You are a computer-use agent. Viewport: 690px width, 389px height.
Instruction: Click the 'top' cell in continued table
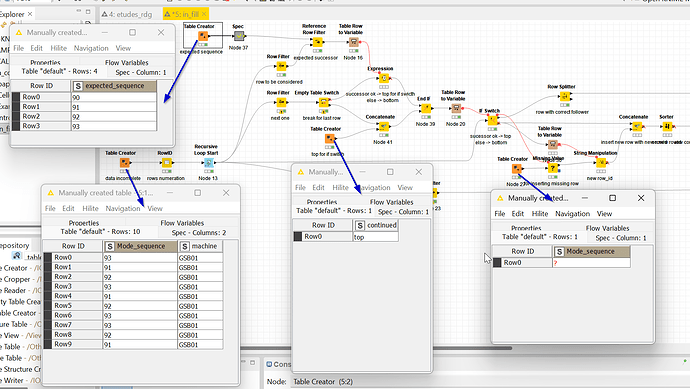[376, 237]
